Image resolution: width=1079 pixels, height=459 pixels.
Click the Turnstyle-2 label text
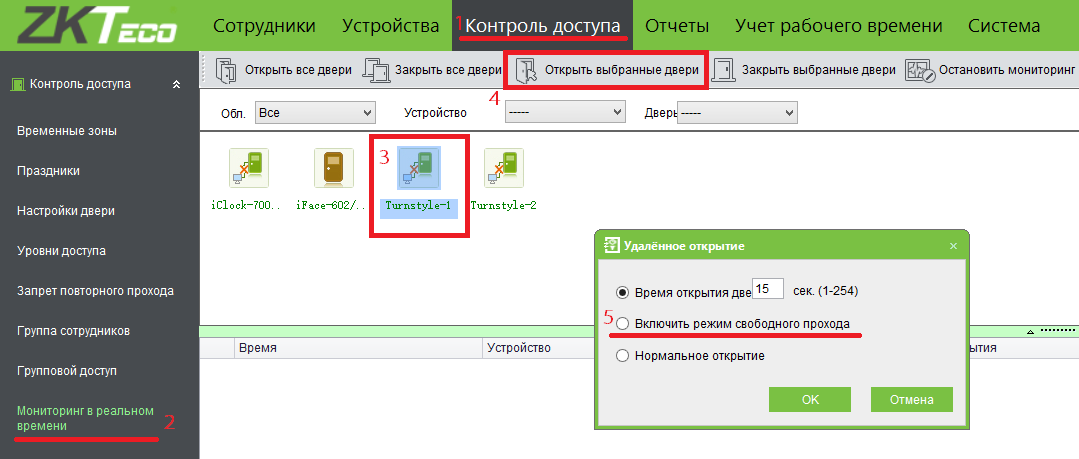pos(504,205)
